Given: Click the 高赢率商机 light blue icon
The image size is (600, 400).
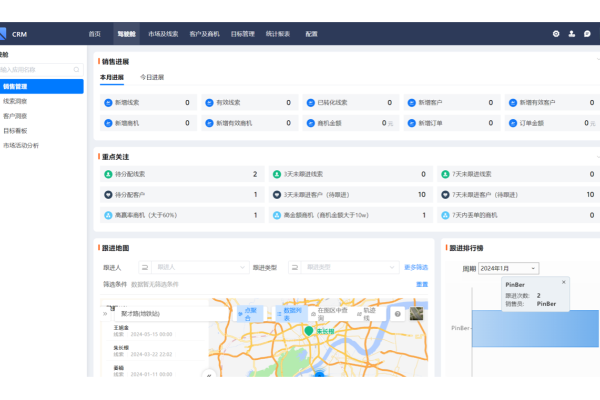Looking at the screenshot, I should pyautogui.click(x=108, y=216).
